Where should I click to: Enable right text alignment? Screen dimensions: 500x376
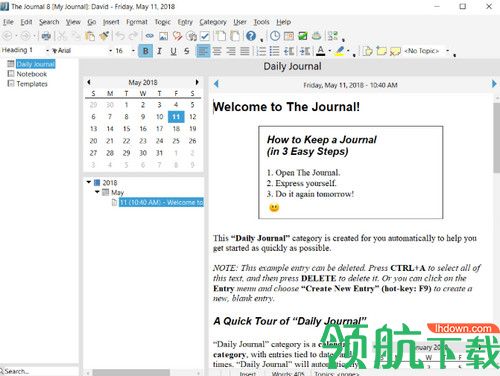click(x=231, y=51)
